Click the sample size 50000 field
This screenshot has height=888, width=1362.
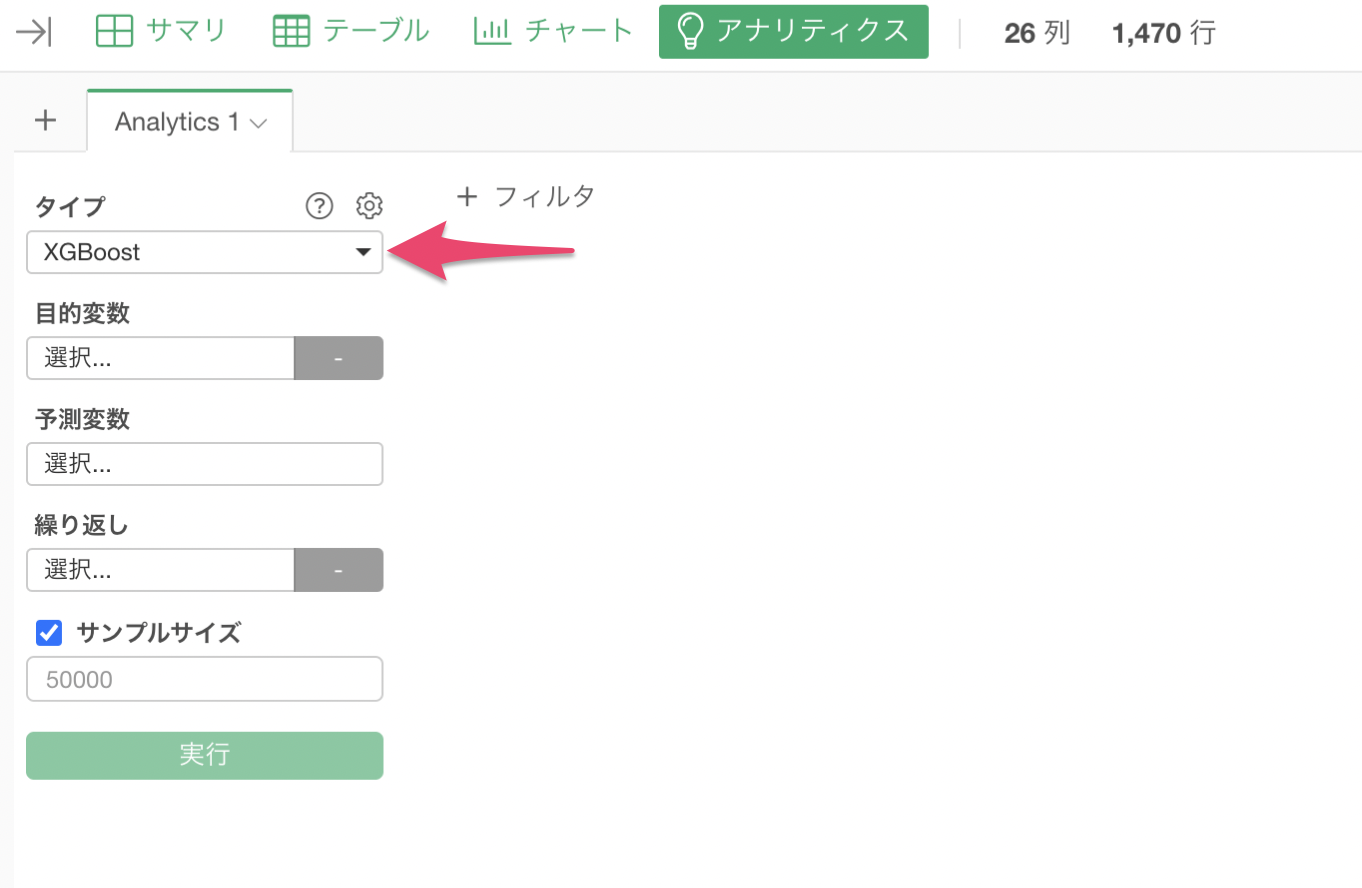205,679
